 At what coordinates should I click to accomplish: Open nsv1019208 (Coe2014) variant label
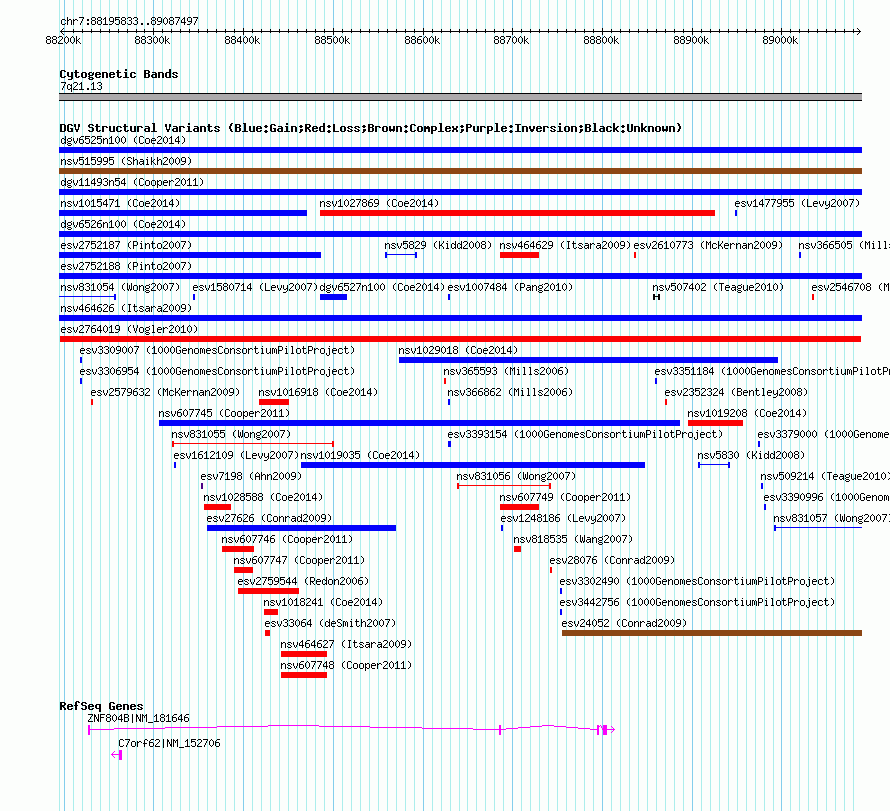pyautogui.click(x=747, y=413)
